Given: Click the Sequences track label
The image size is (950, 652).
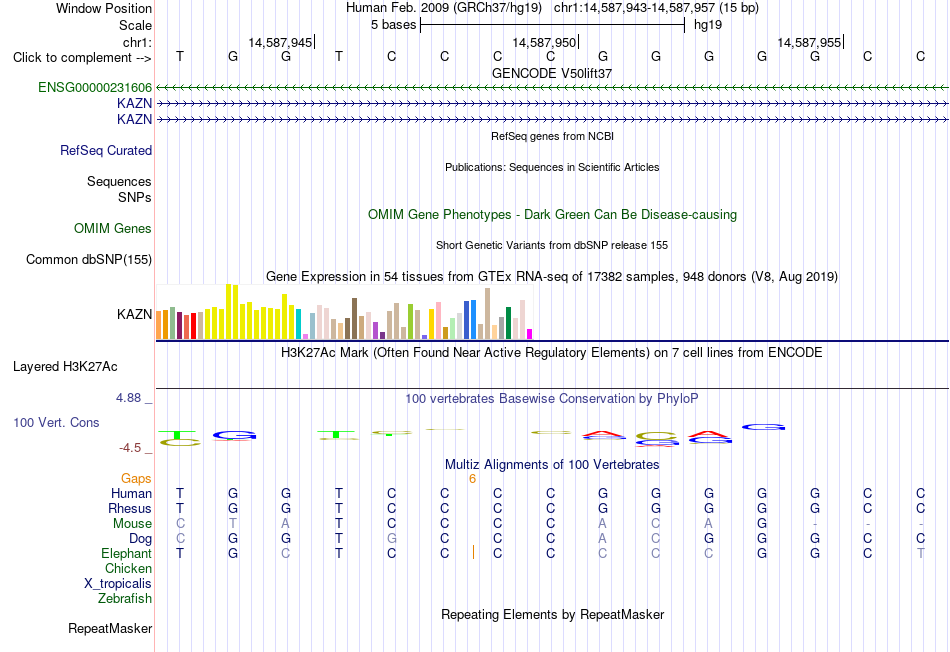Looking at the screenshot, I should click(119, 181).
